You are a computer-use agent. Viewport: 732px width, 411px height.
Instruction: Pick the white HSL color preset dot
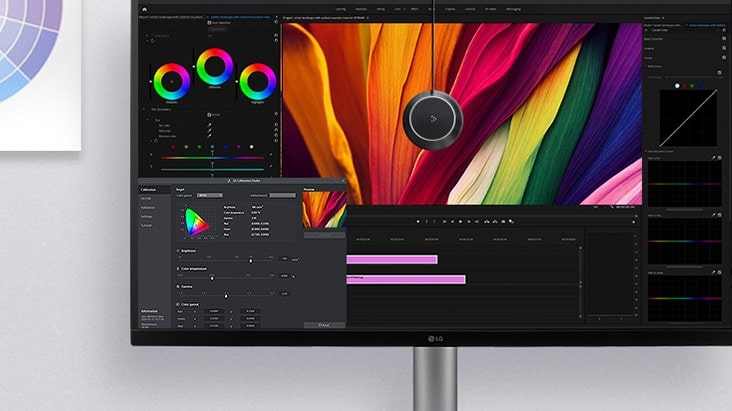(252, 147)
